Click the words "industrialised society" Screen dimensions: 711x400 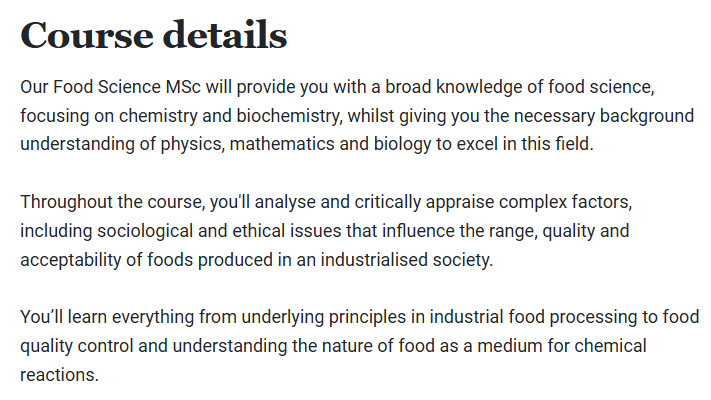[x=405, y=260]
